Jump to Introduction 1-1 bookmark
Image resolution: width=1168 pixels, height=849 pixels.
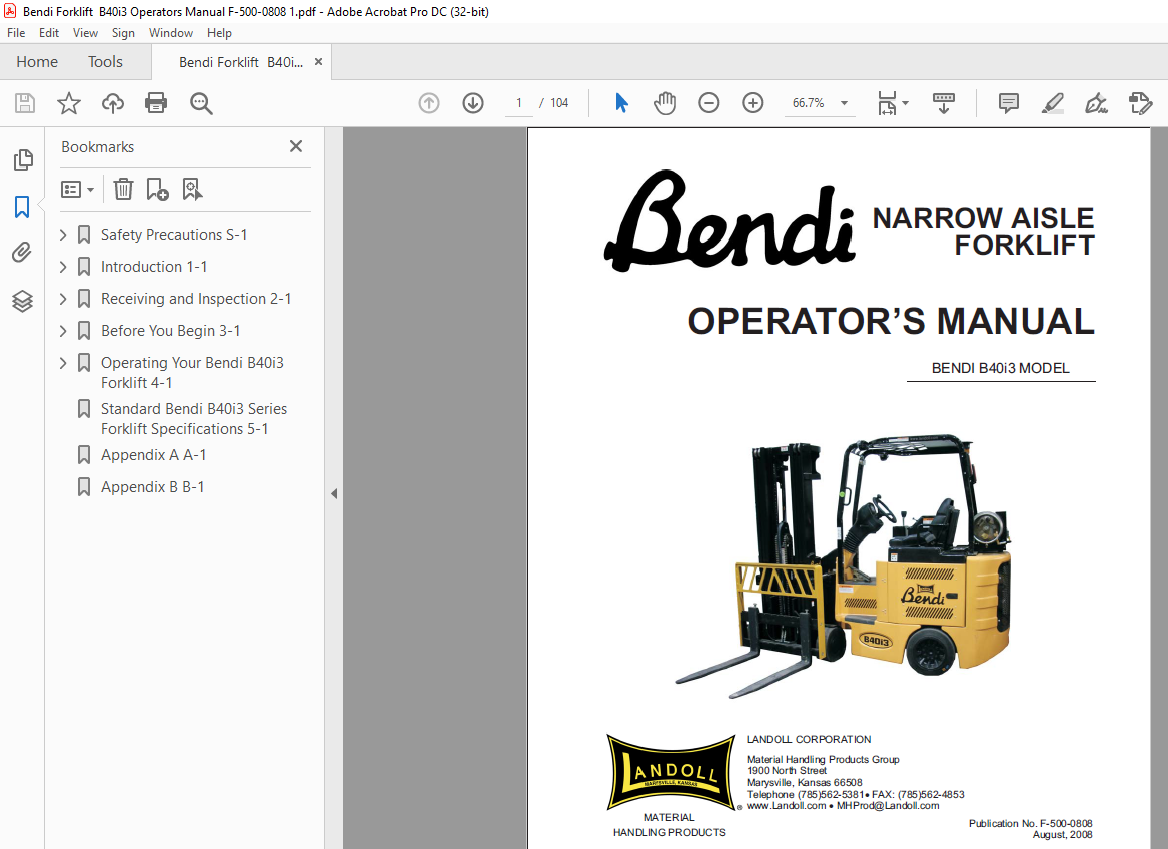154,267
